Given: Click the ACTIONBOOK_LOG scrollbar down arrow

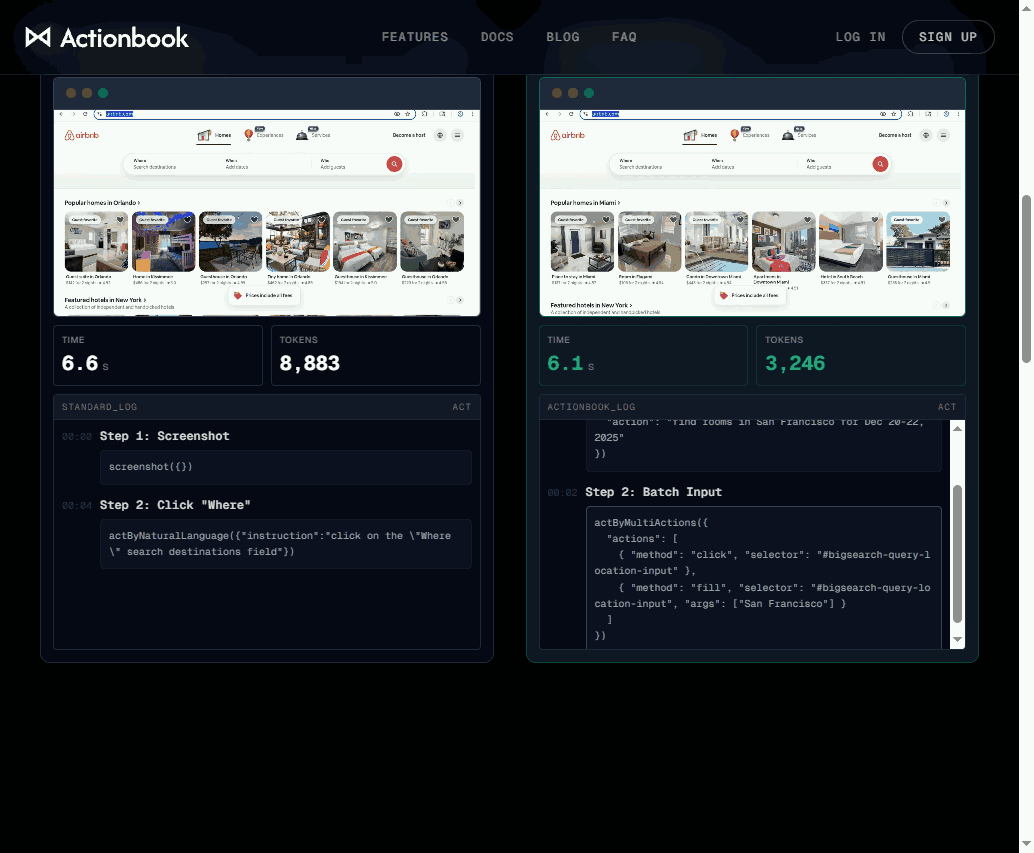Looking at the screenshot, I should click(958, 639).
